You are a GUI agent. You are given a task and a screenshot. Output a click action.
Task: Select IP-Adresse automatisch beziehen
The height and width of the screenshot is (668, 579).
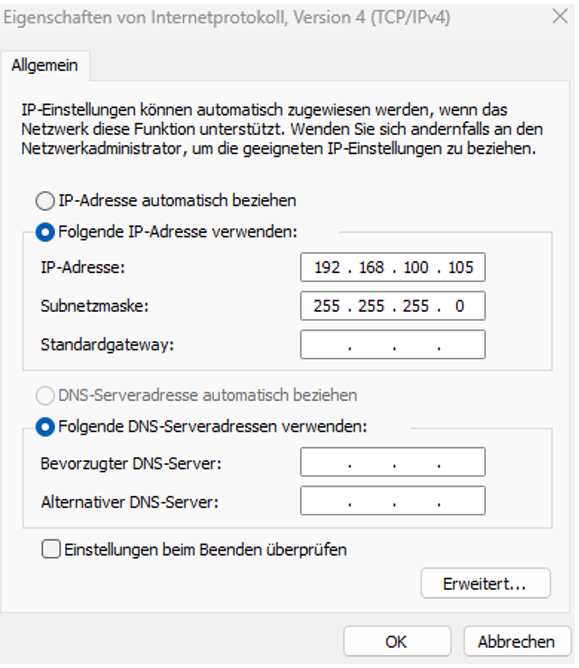pos(45,201)
